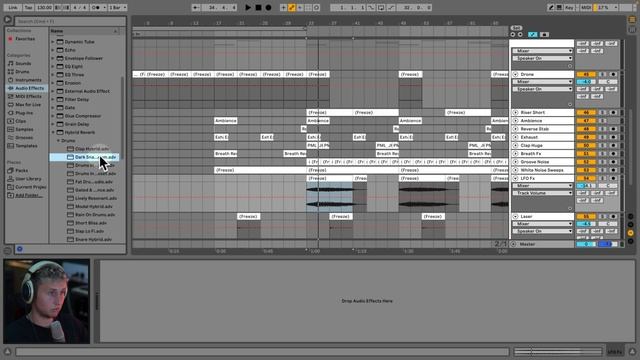Collapse the Hybrid Reverb folder
The image size is (640, 360).
pyautogui.click(x=53, y=132)
